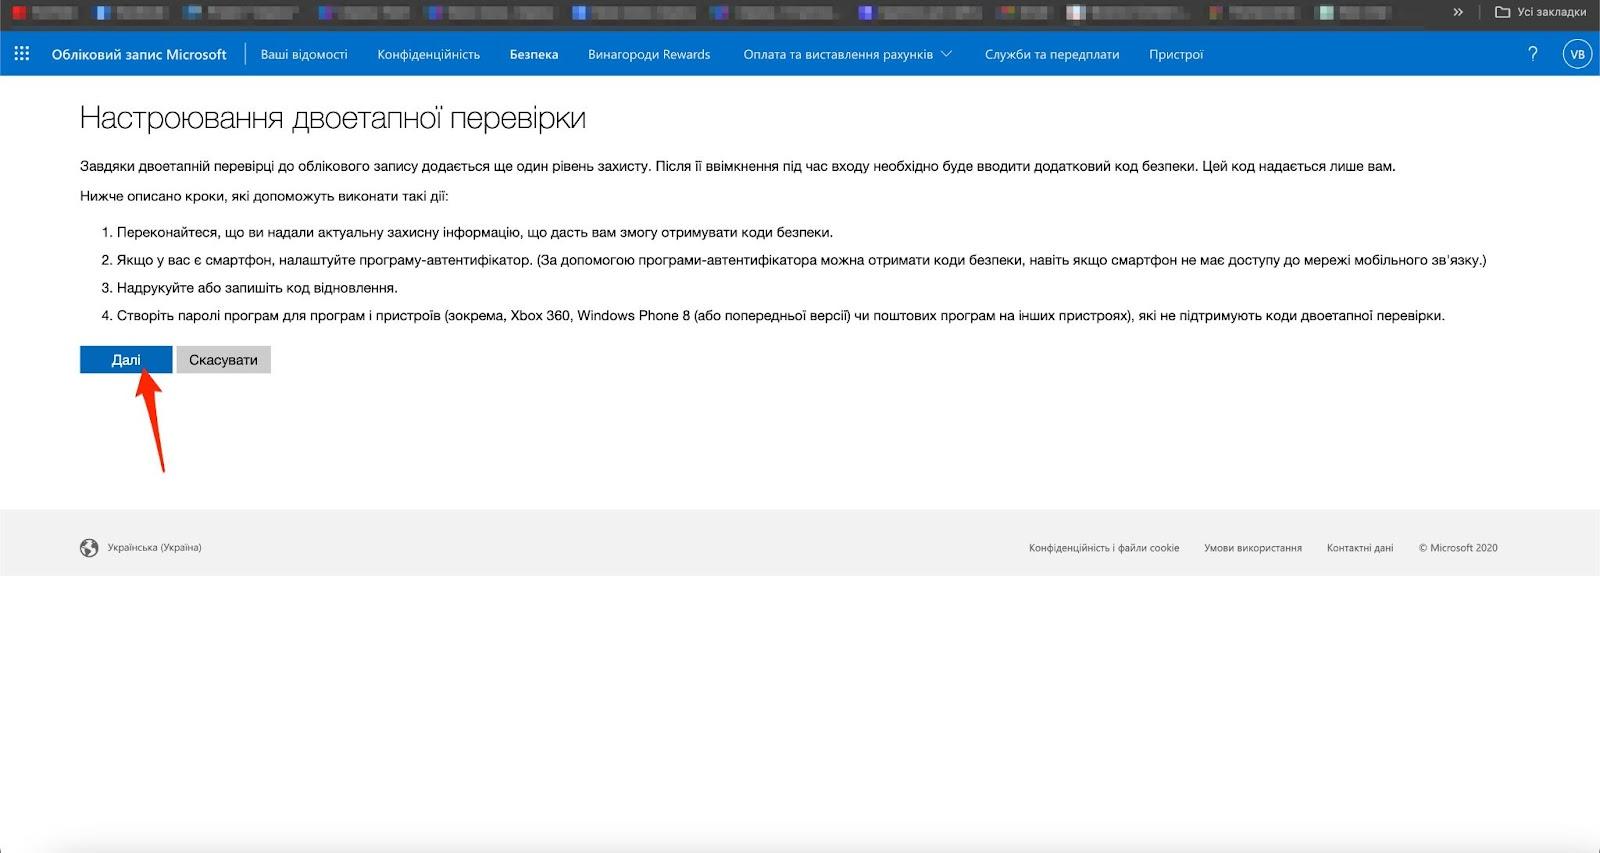
Task: Click step 3 text about код відновлення
Action: click(x=257, y=288)
